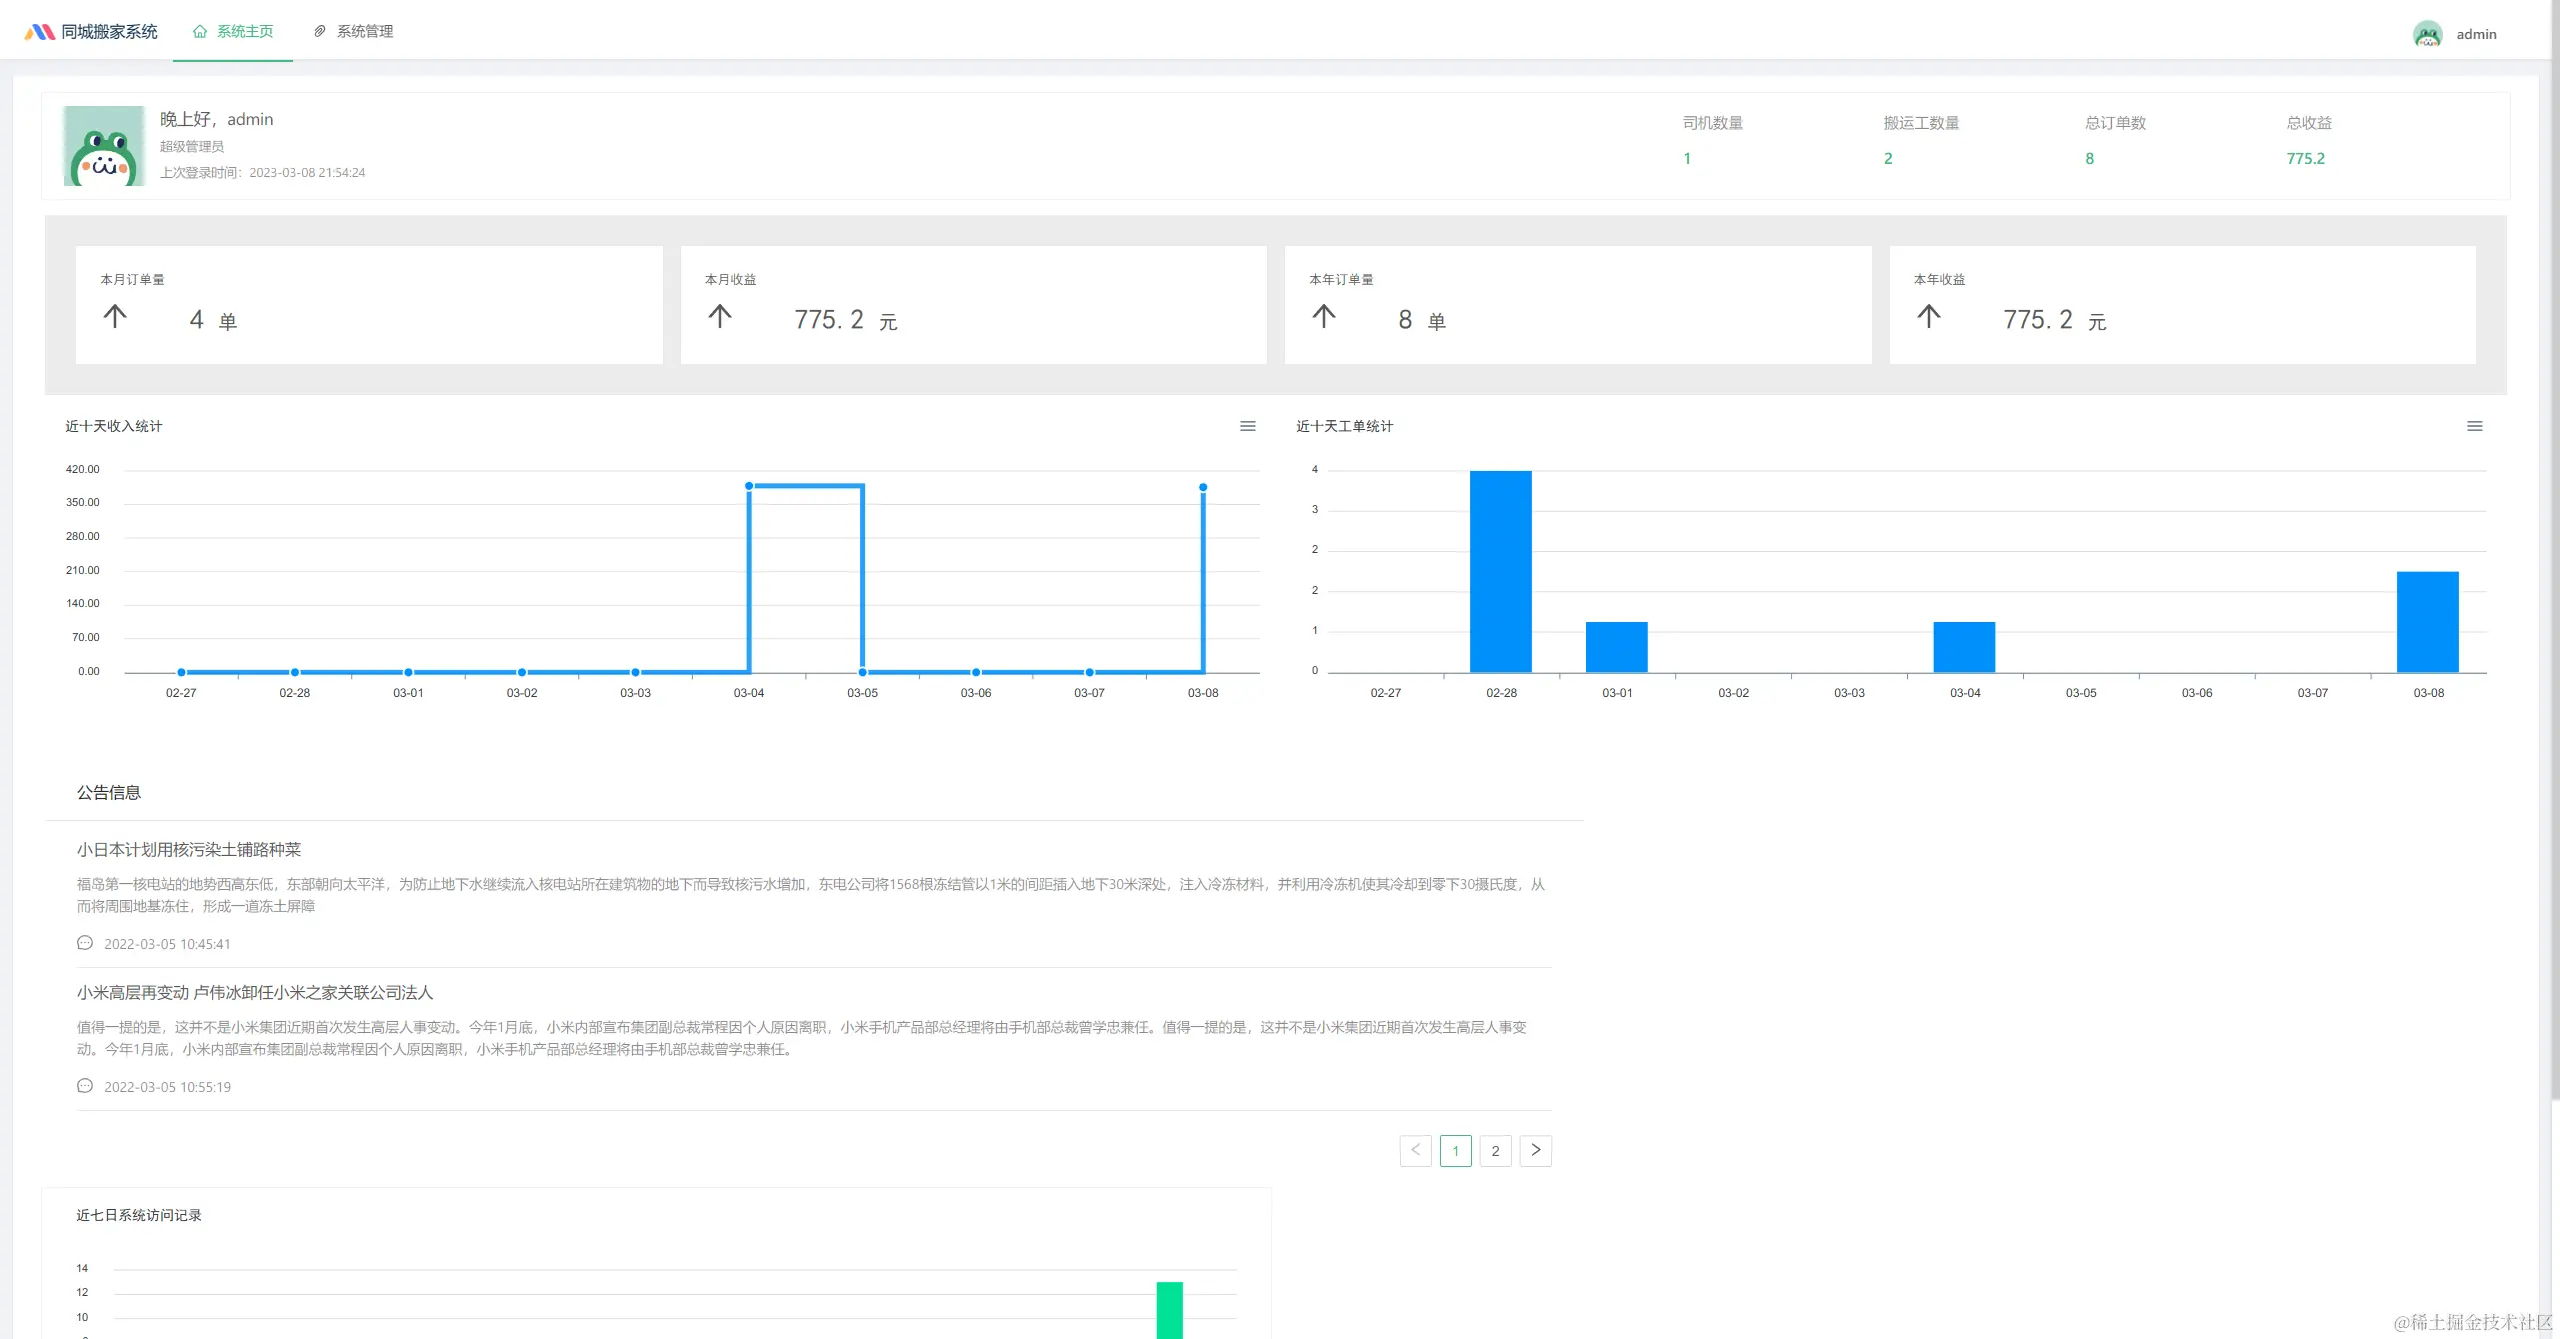Click the 03-04 data point on income chart
Viewport: 2560px width, 1339px height.
pos(749,486)
